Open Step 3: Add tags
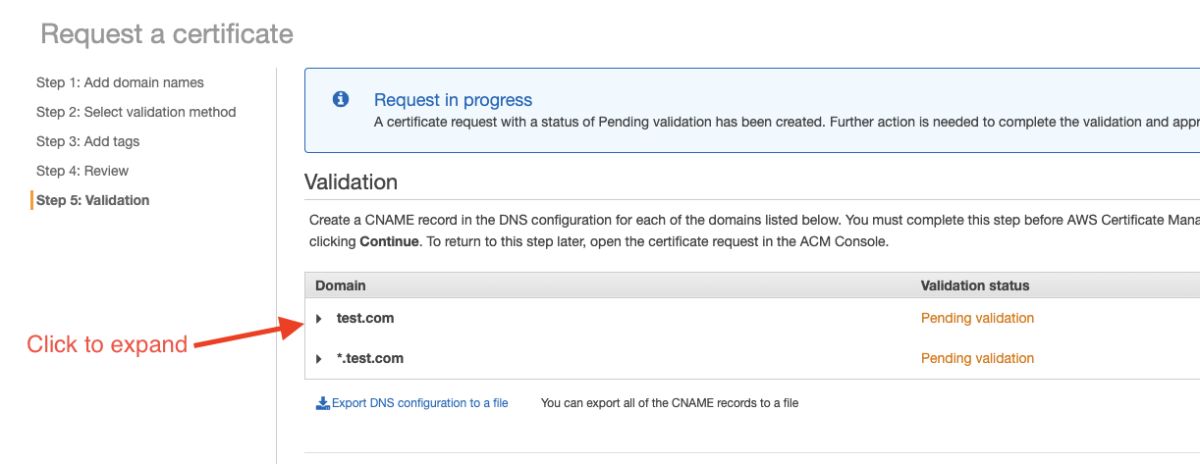 [88, 141]
